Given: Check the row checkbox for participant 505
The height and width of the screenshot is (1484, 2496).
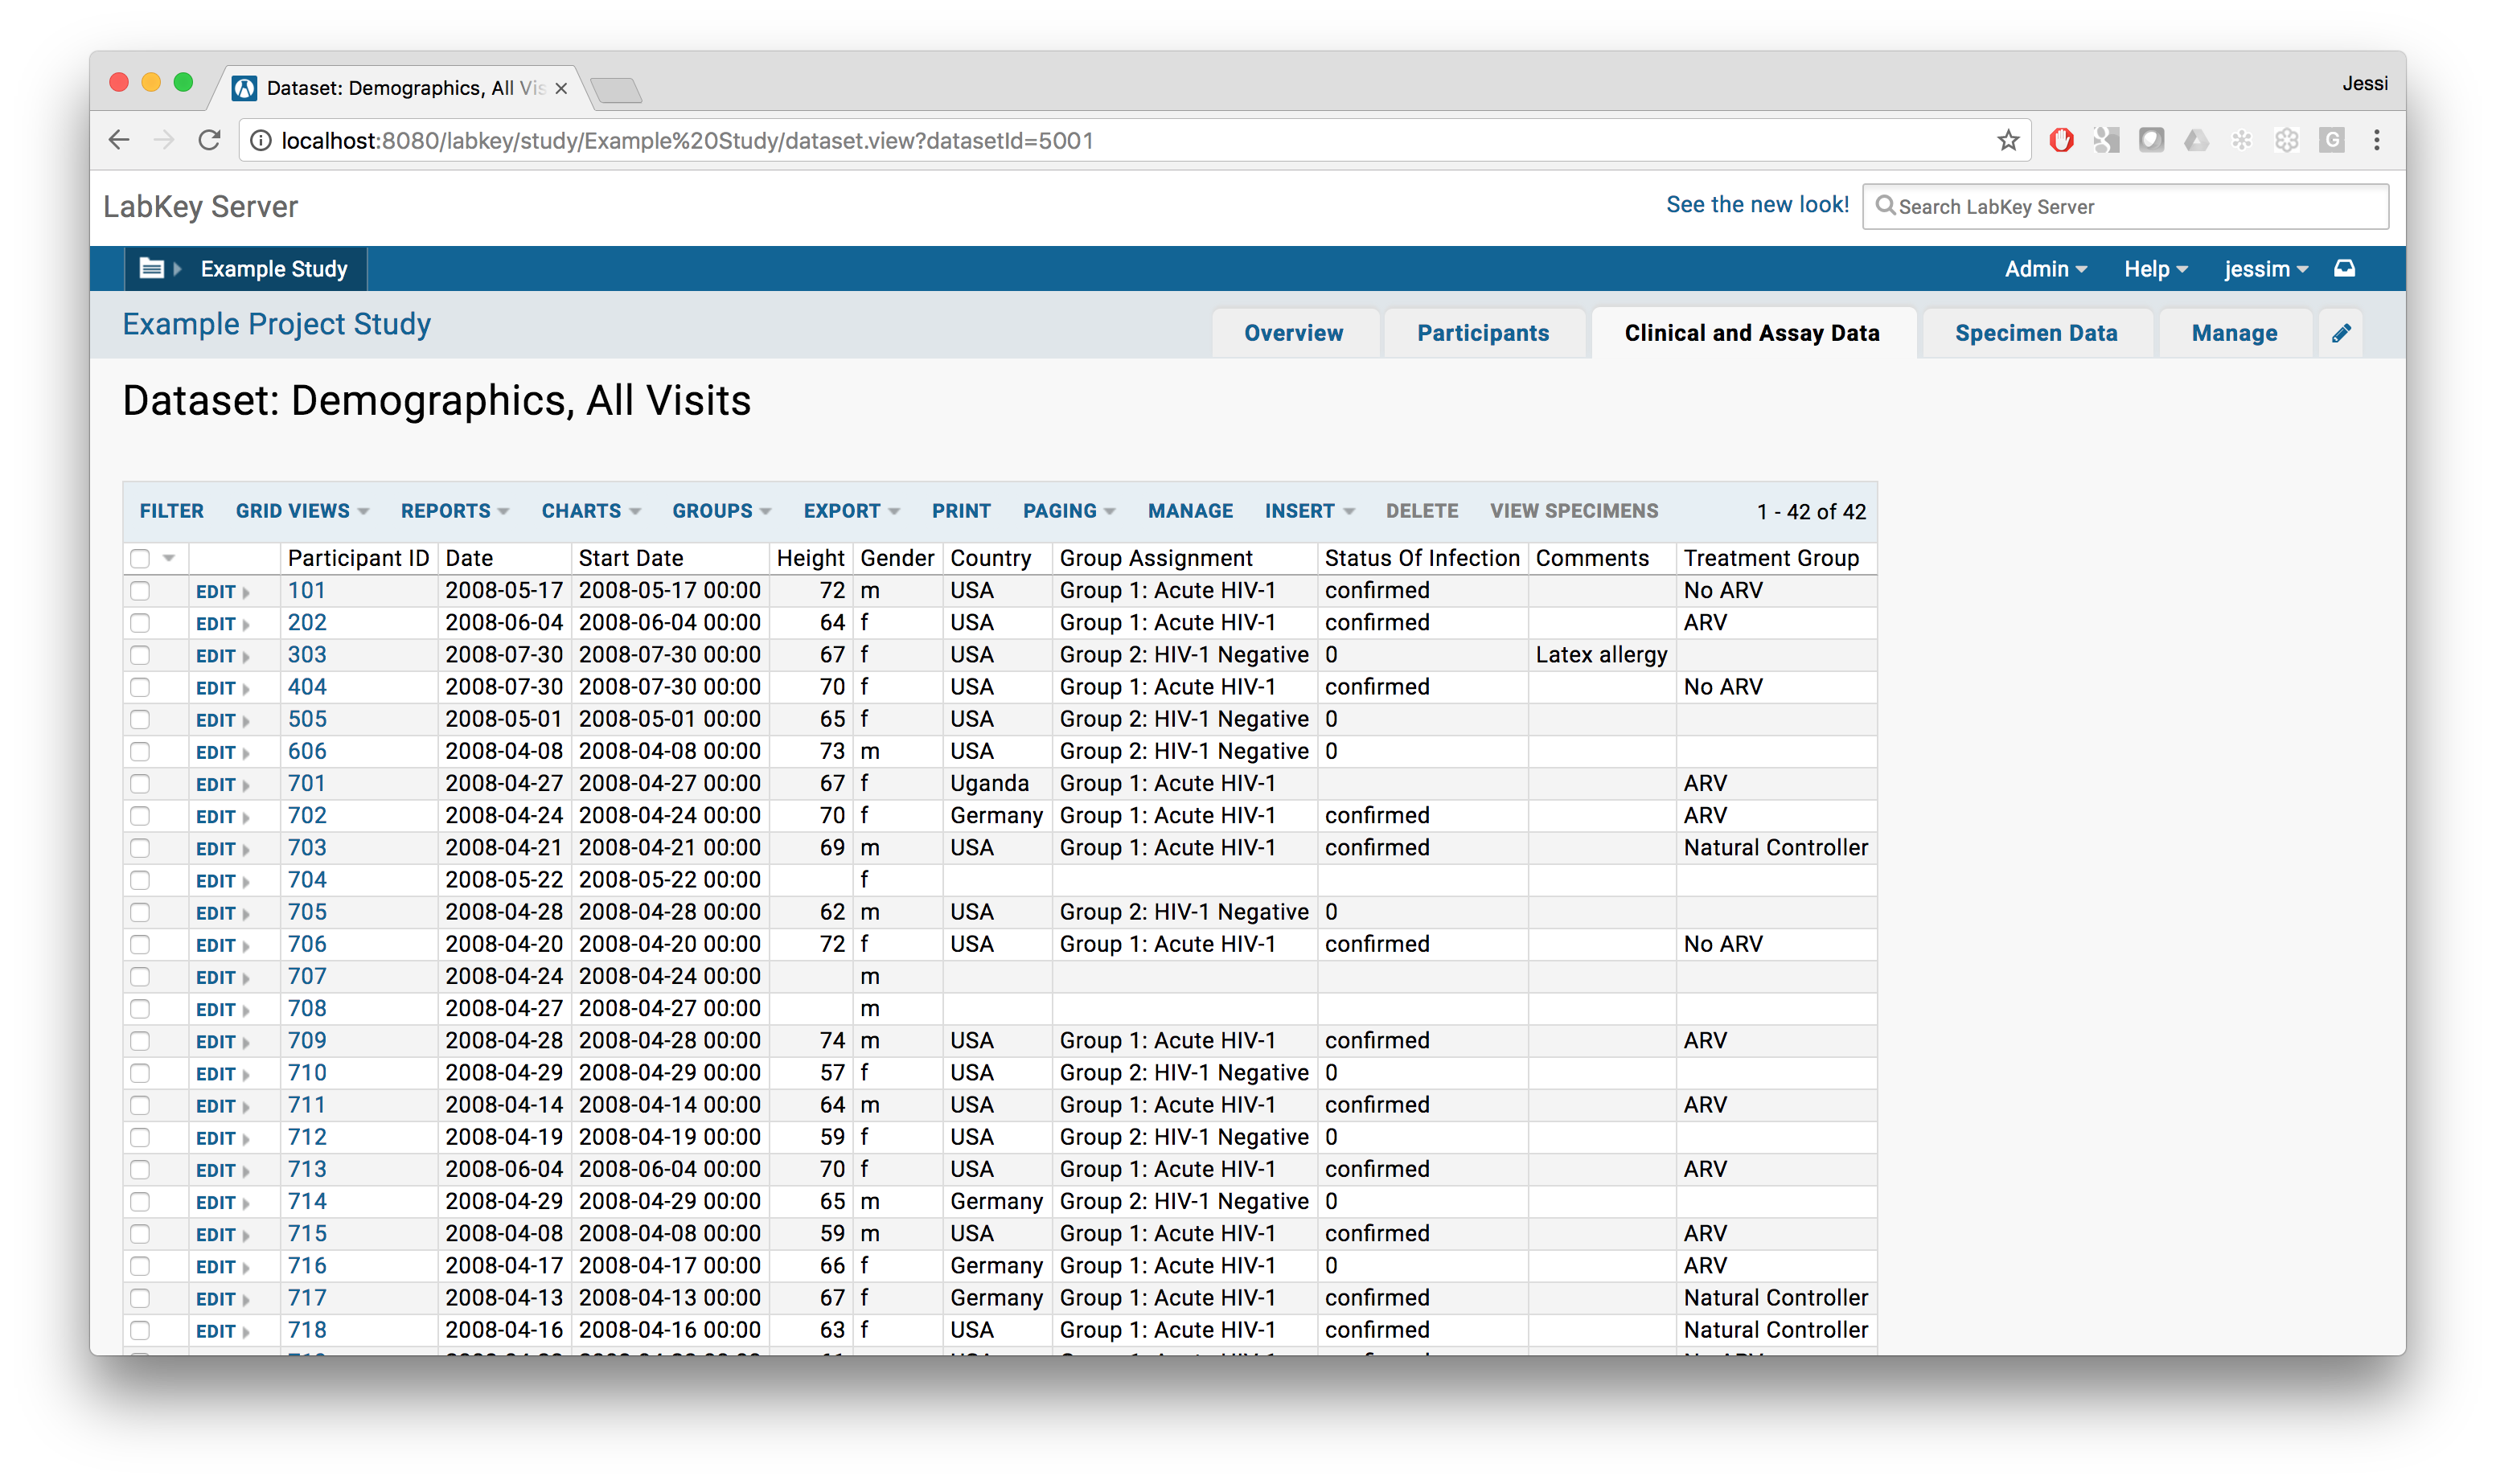Looking at the screenshot, I should (x=140, y=719).
